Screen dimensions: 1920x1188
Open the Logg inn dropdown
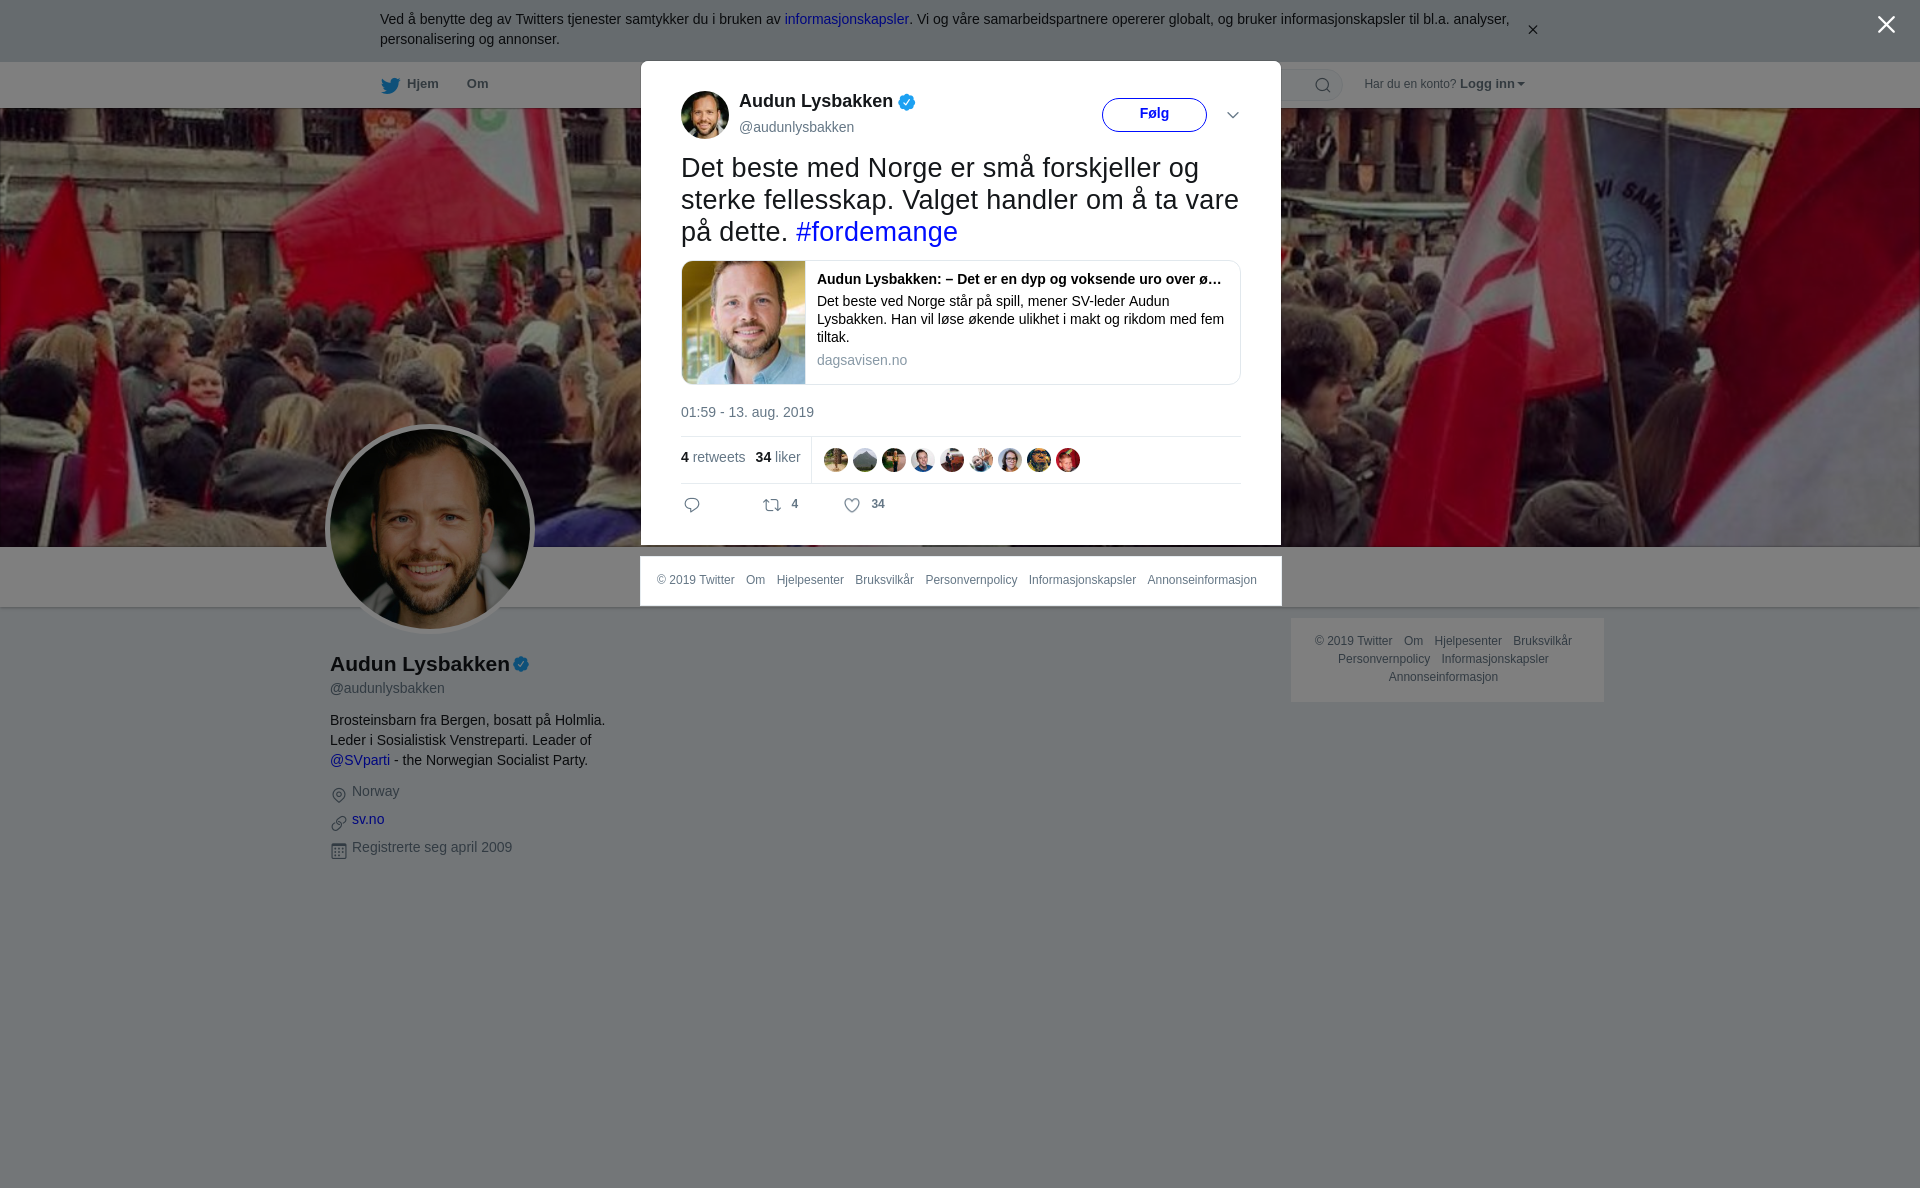(1492, 84)
